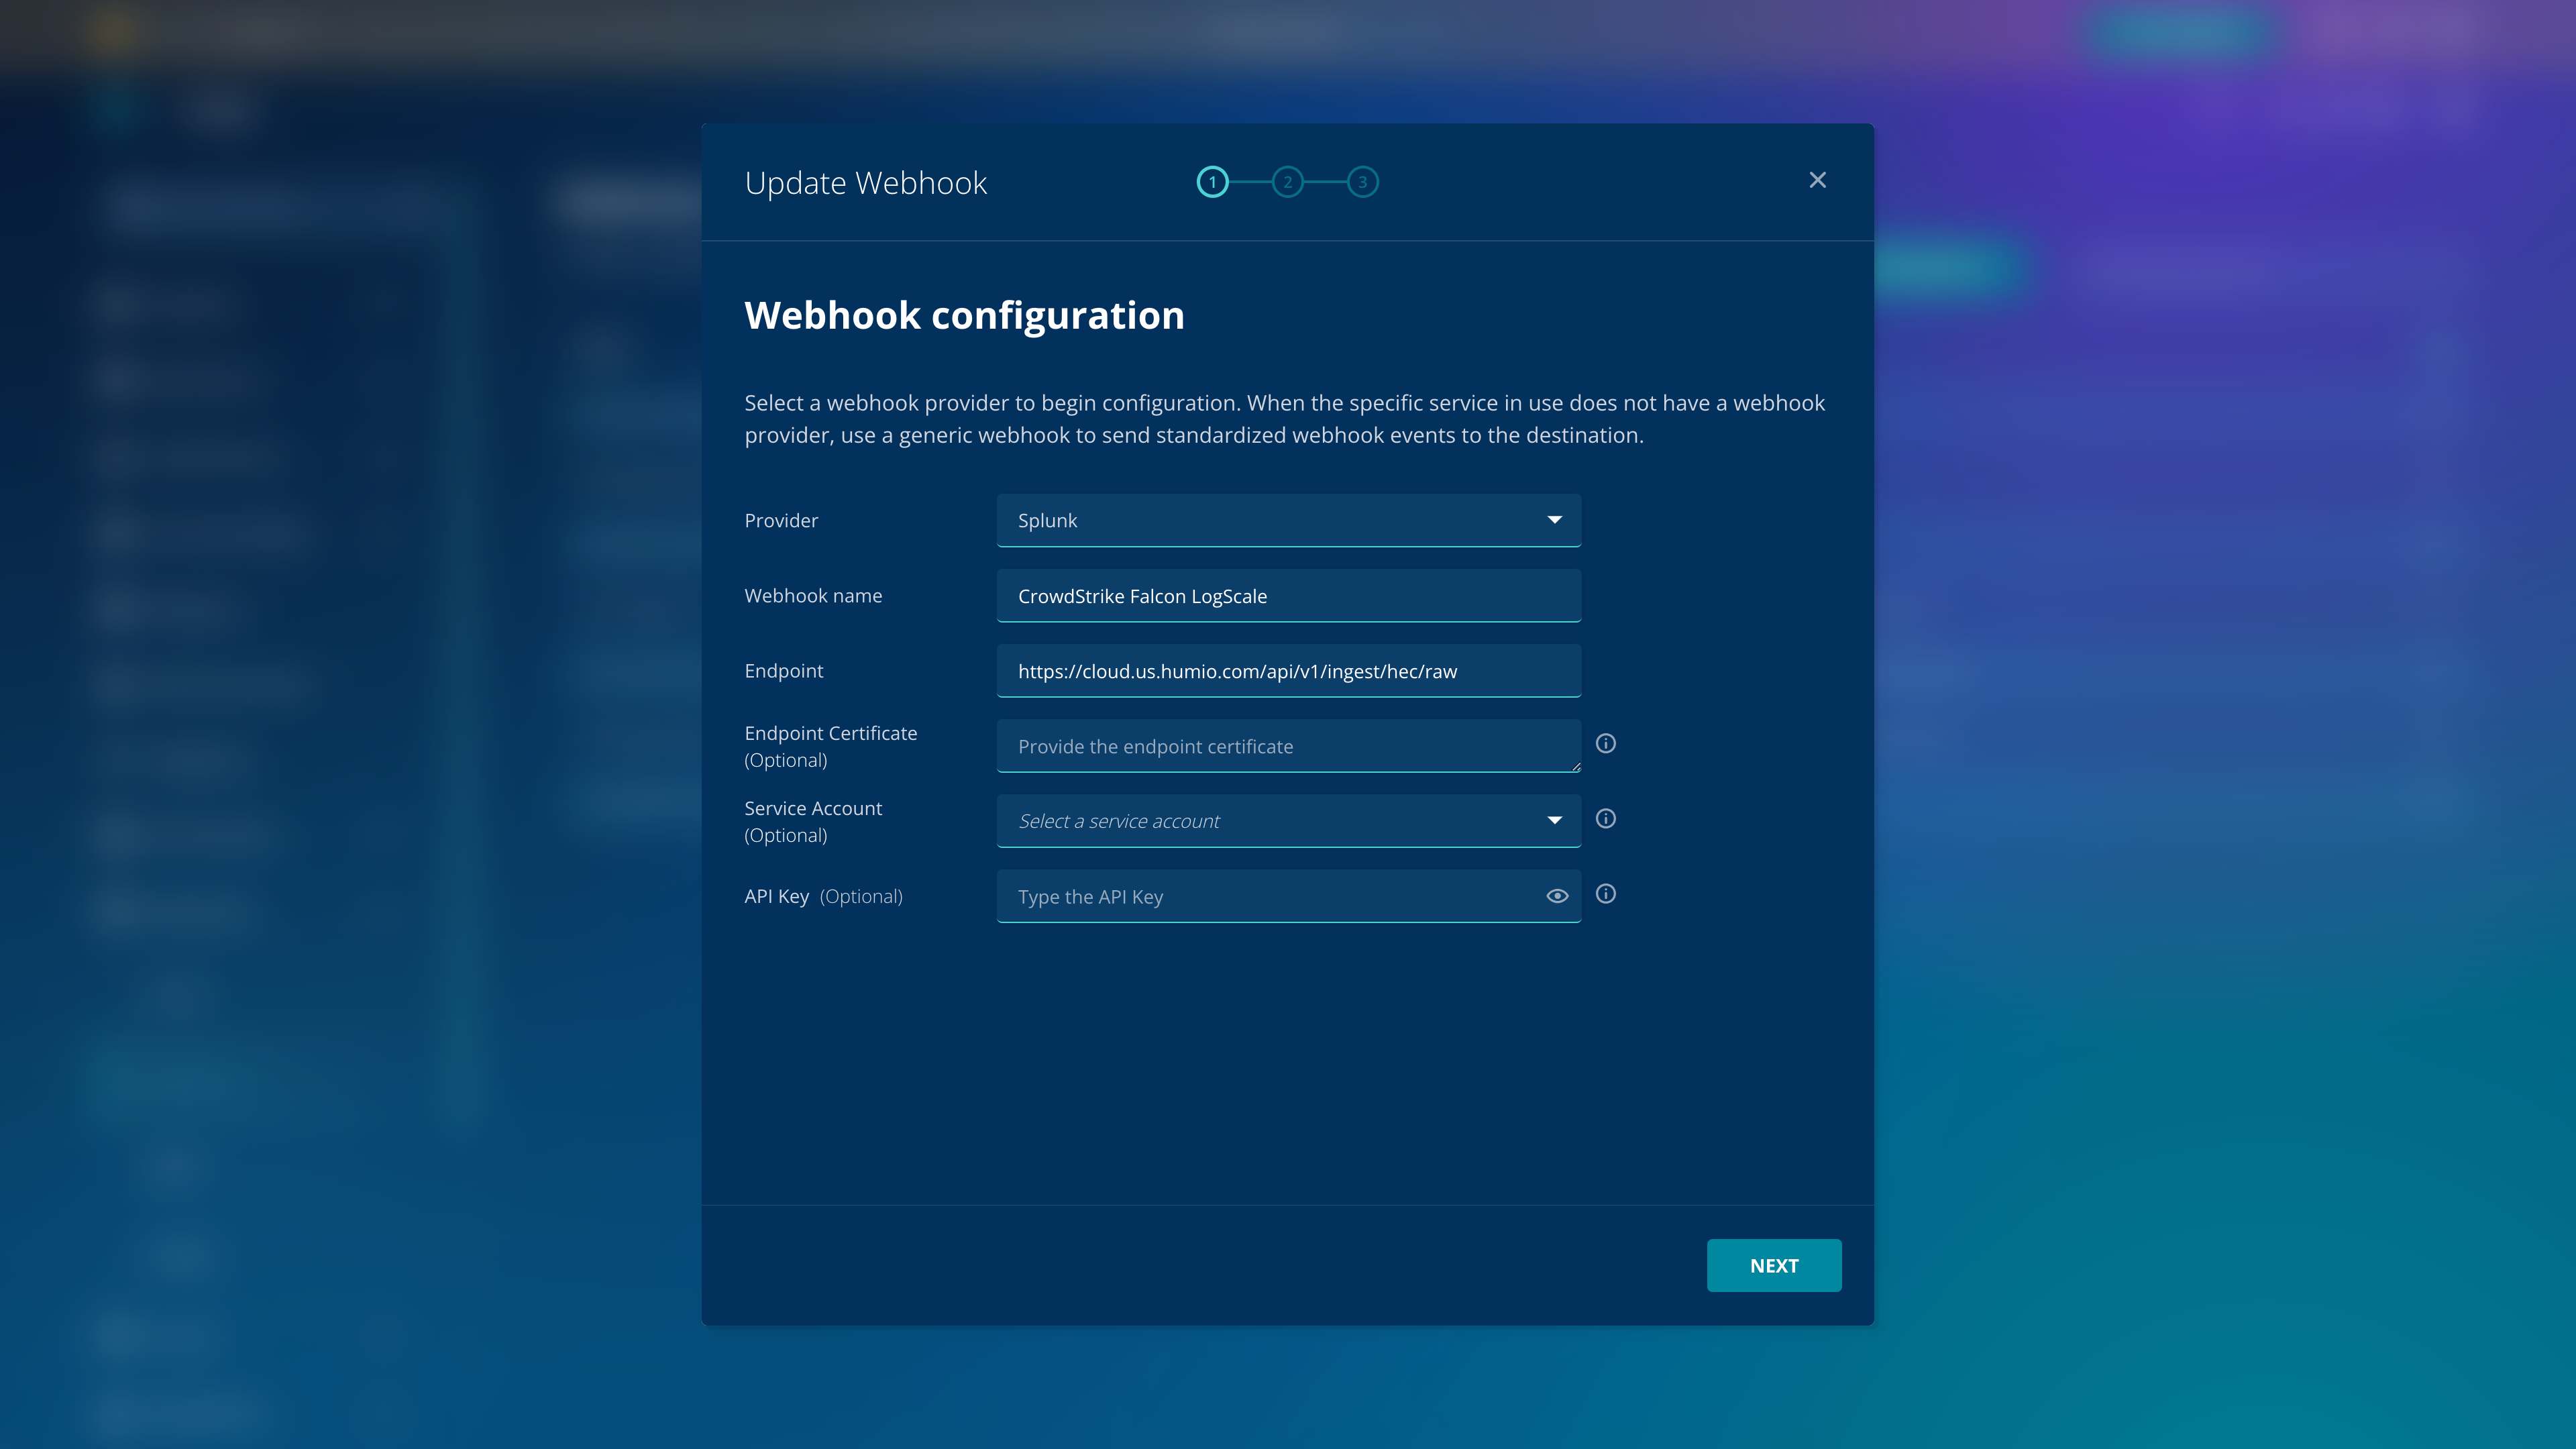This screenshot has width=2576, height=1449.
Task: Click the Webhook configuration heading
Action: click(964, 315)
